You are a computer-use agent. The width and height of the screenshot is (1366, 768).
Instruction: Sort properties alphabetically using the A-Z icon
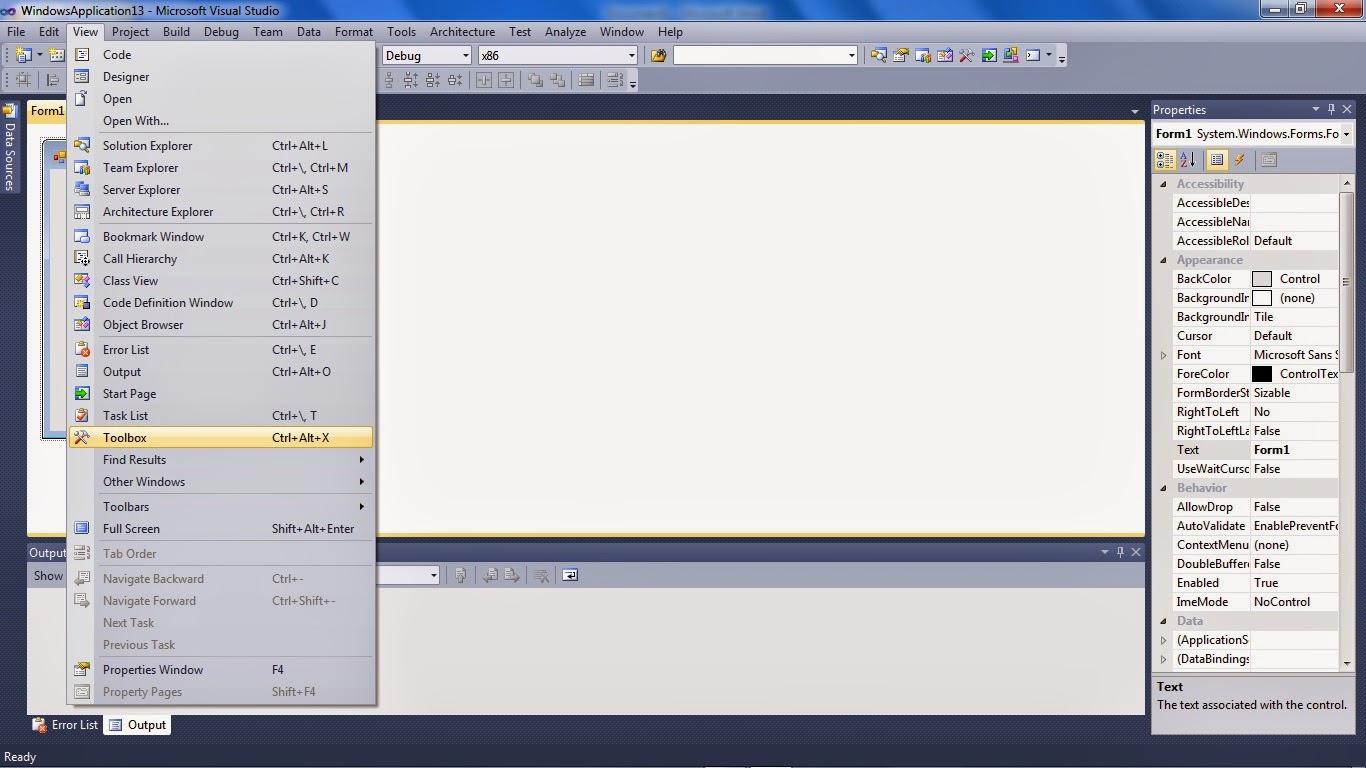pos(1188,159)
